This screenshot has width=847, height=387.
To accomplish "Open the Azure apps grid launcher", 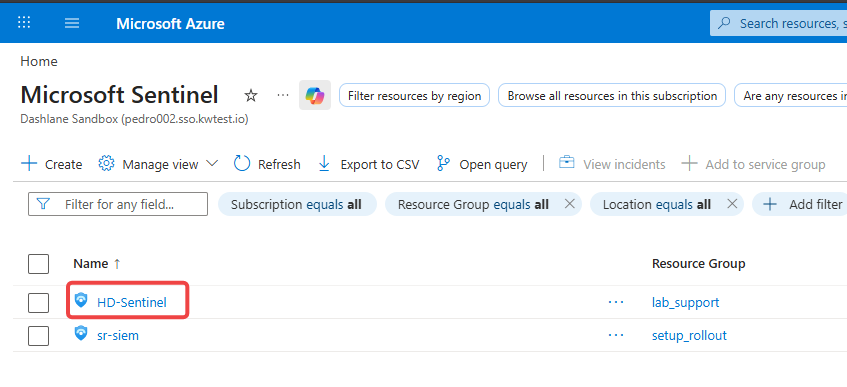I will point(24,23).
